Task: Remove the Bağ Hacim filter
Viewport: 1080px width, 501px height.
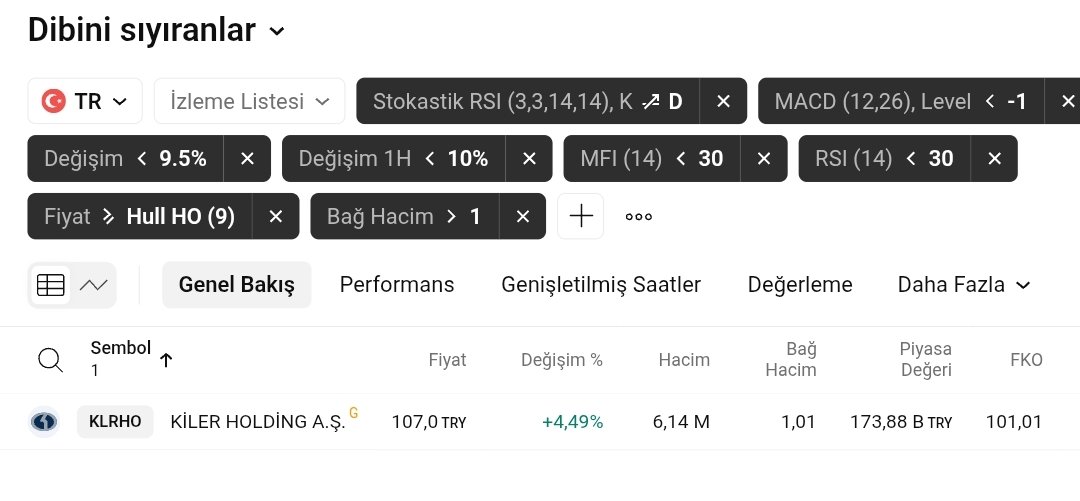Action: tap(522, 216)
